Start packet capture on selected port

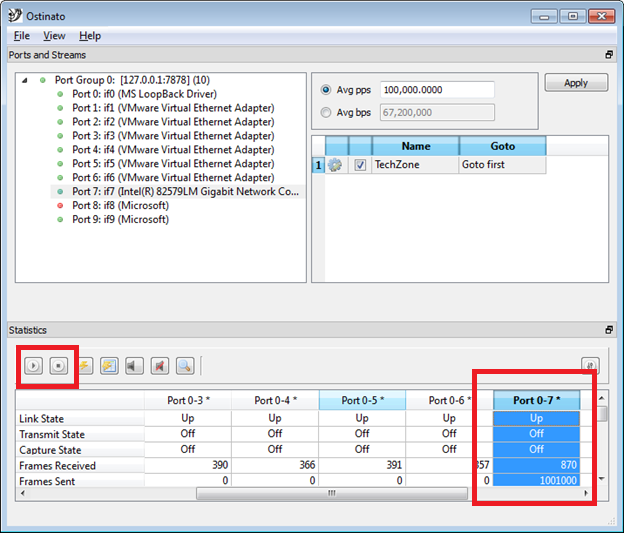coord(135,365)
